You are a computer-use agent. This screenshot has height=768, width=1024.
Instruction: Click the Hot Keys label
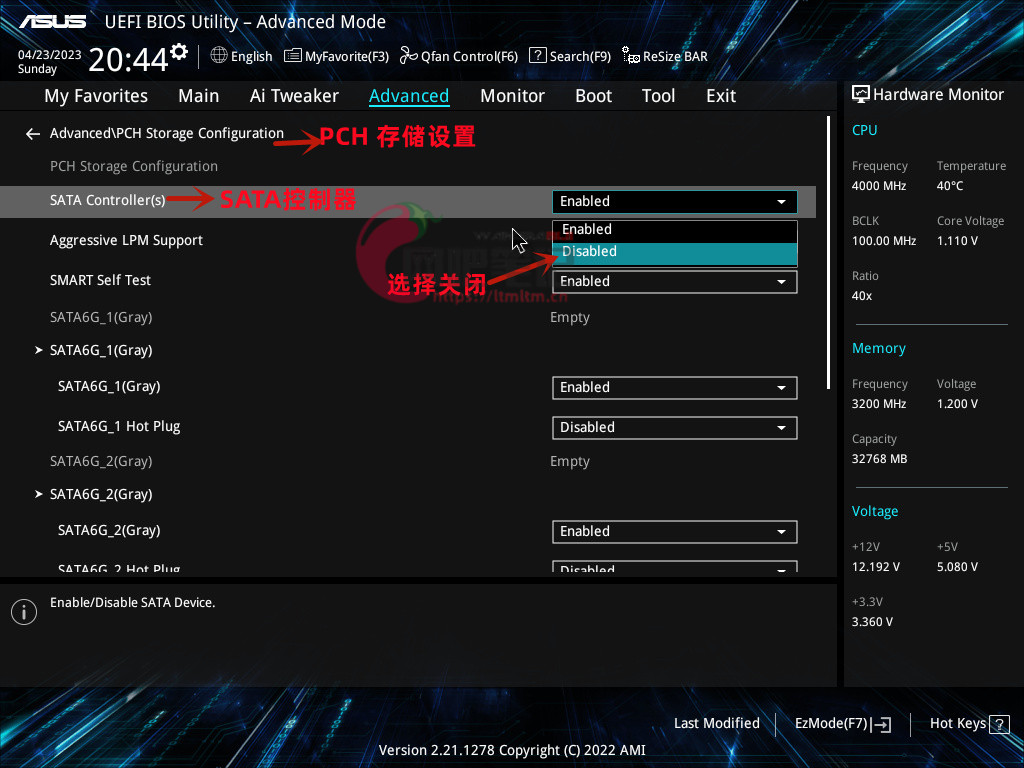[x=957, y=724]
